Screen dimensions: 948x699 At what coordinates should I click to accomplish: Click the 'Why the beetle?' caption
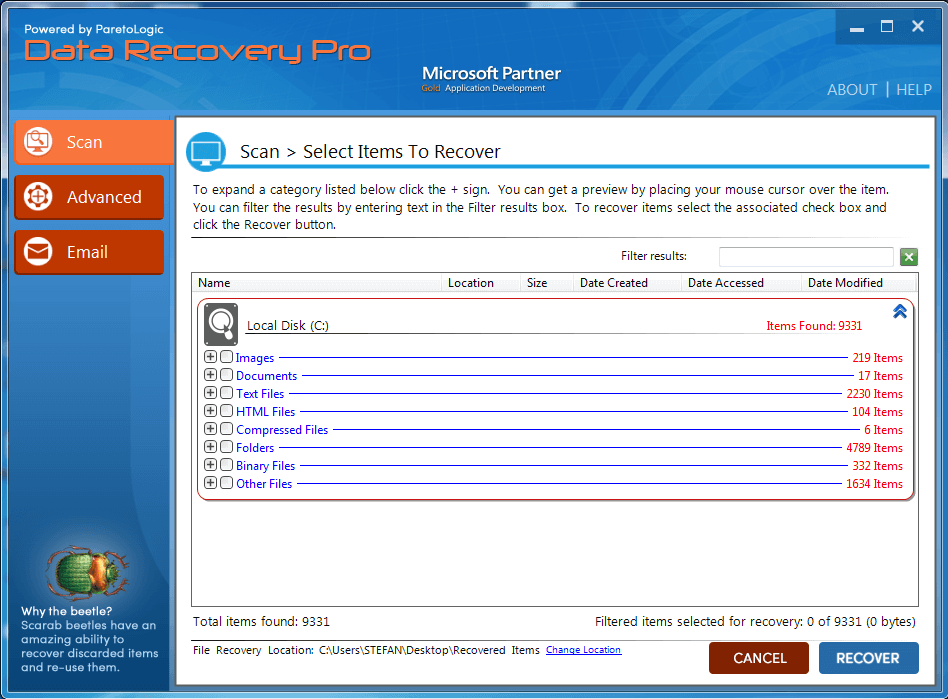click(x=67, y=611)
